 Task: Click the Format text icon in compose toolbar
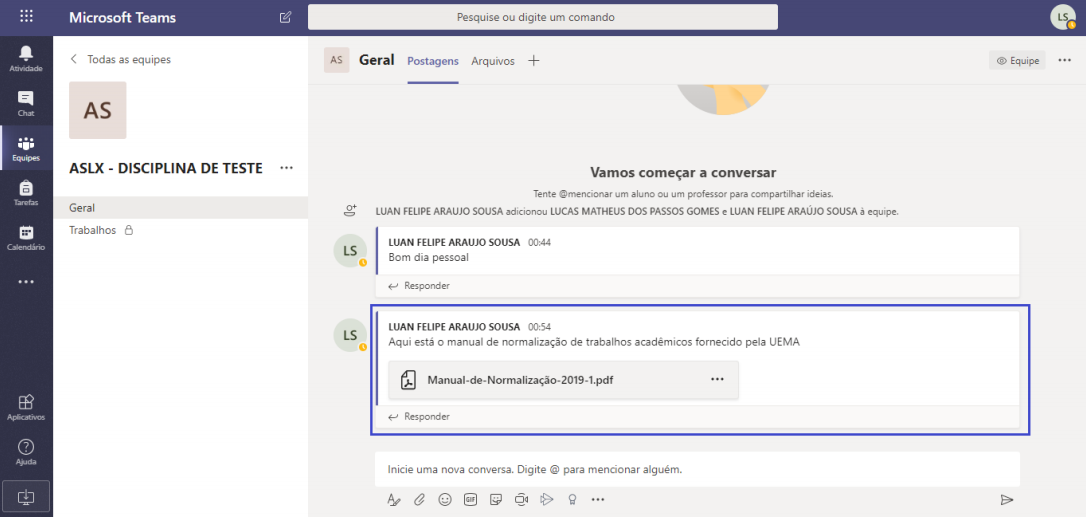393,499
